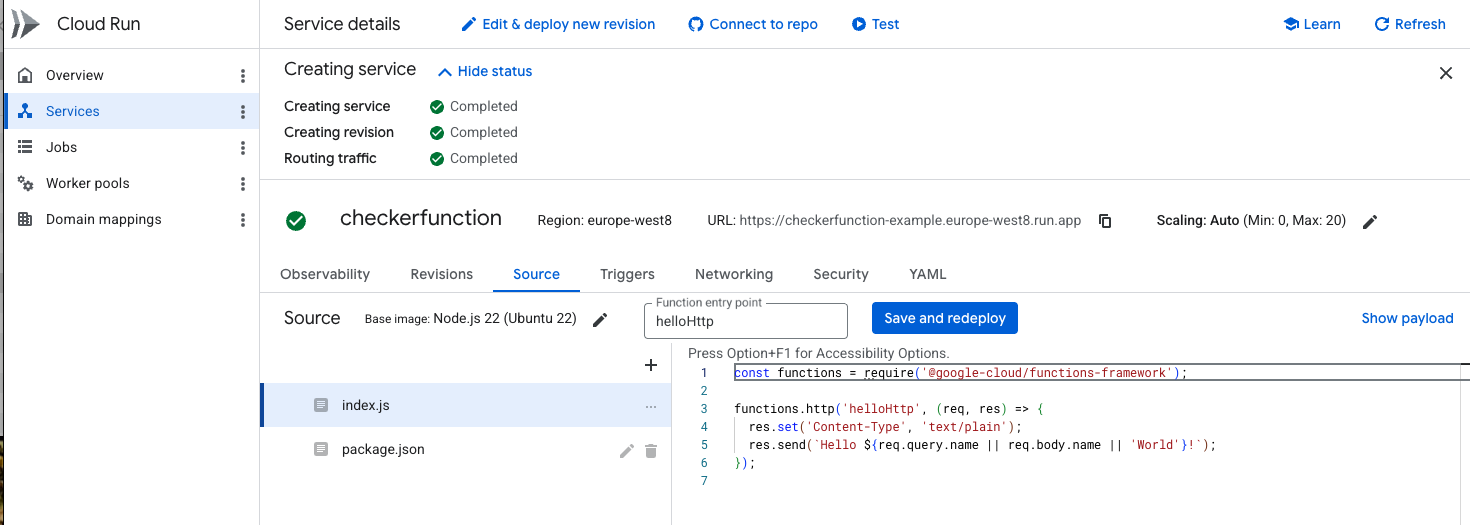Open Domain mappings in the sidebar

(x=103, y=219)
